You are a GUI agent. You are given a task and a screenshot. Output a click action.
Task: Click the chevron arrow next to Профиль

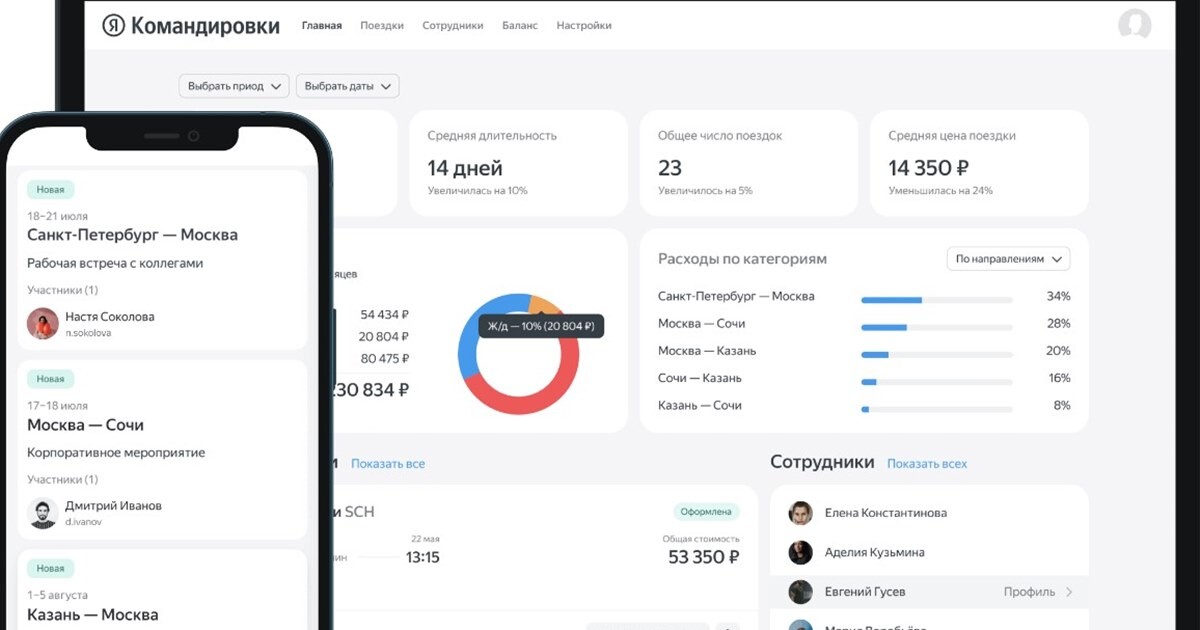tap(1069, 592)
